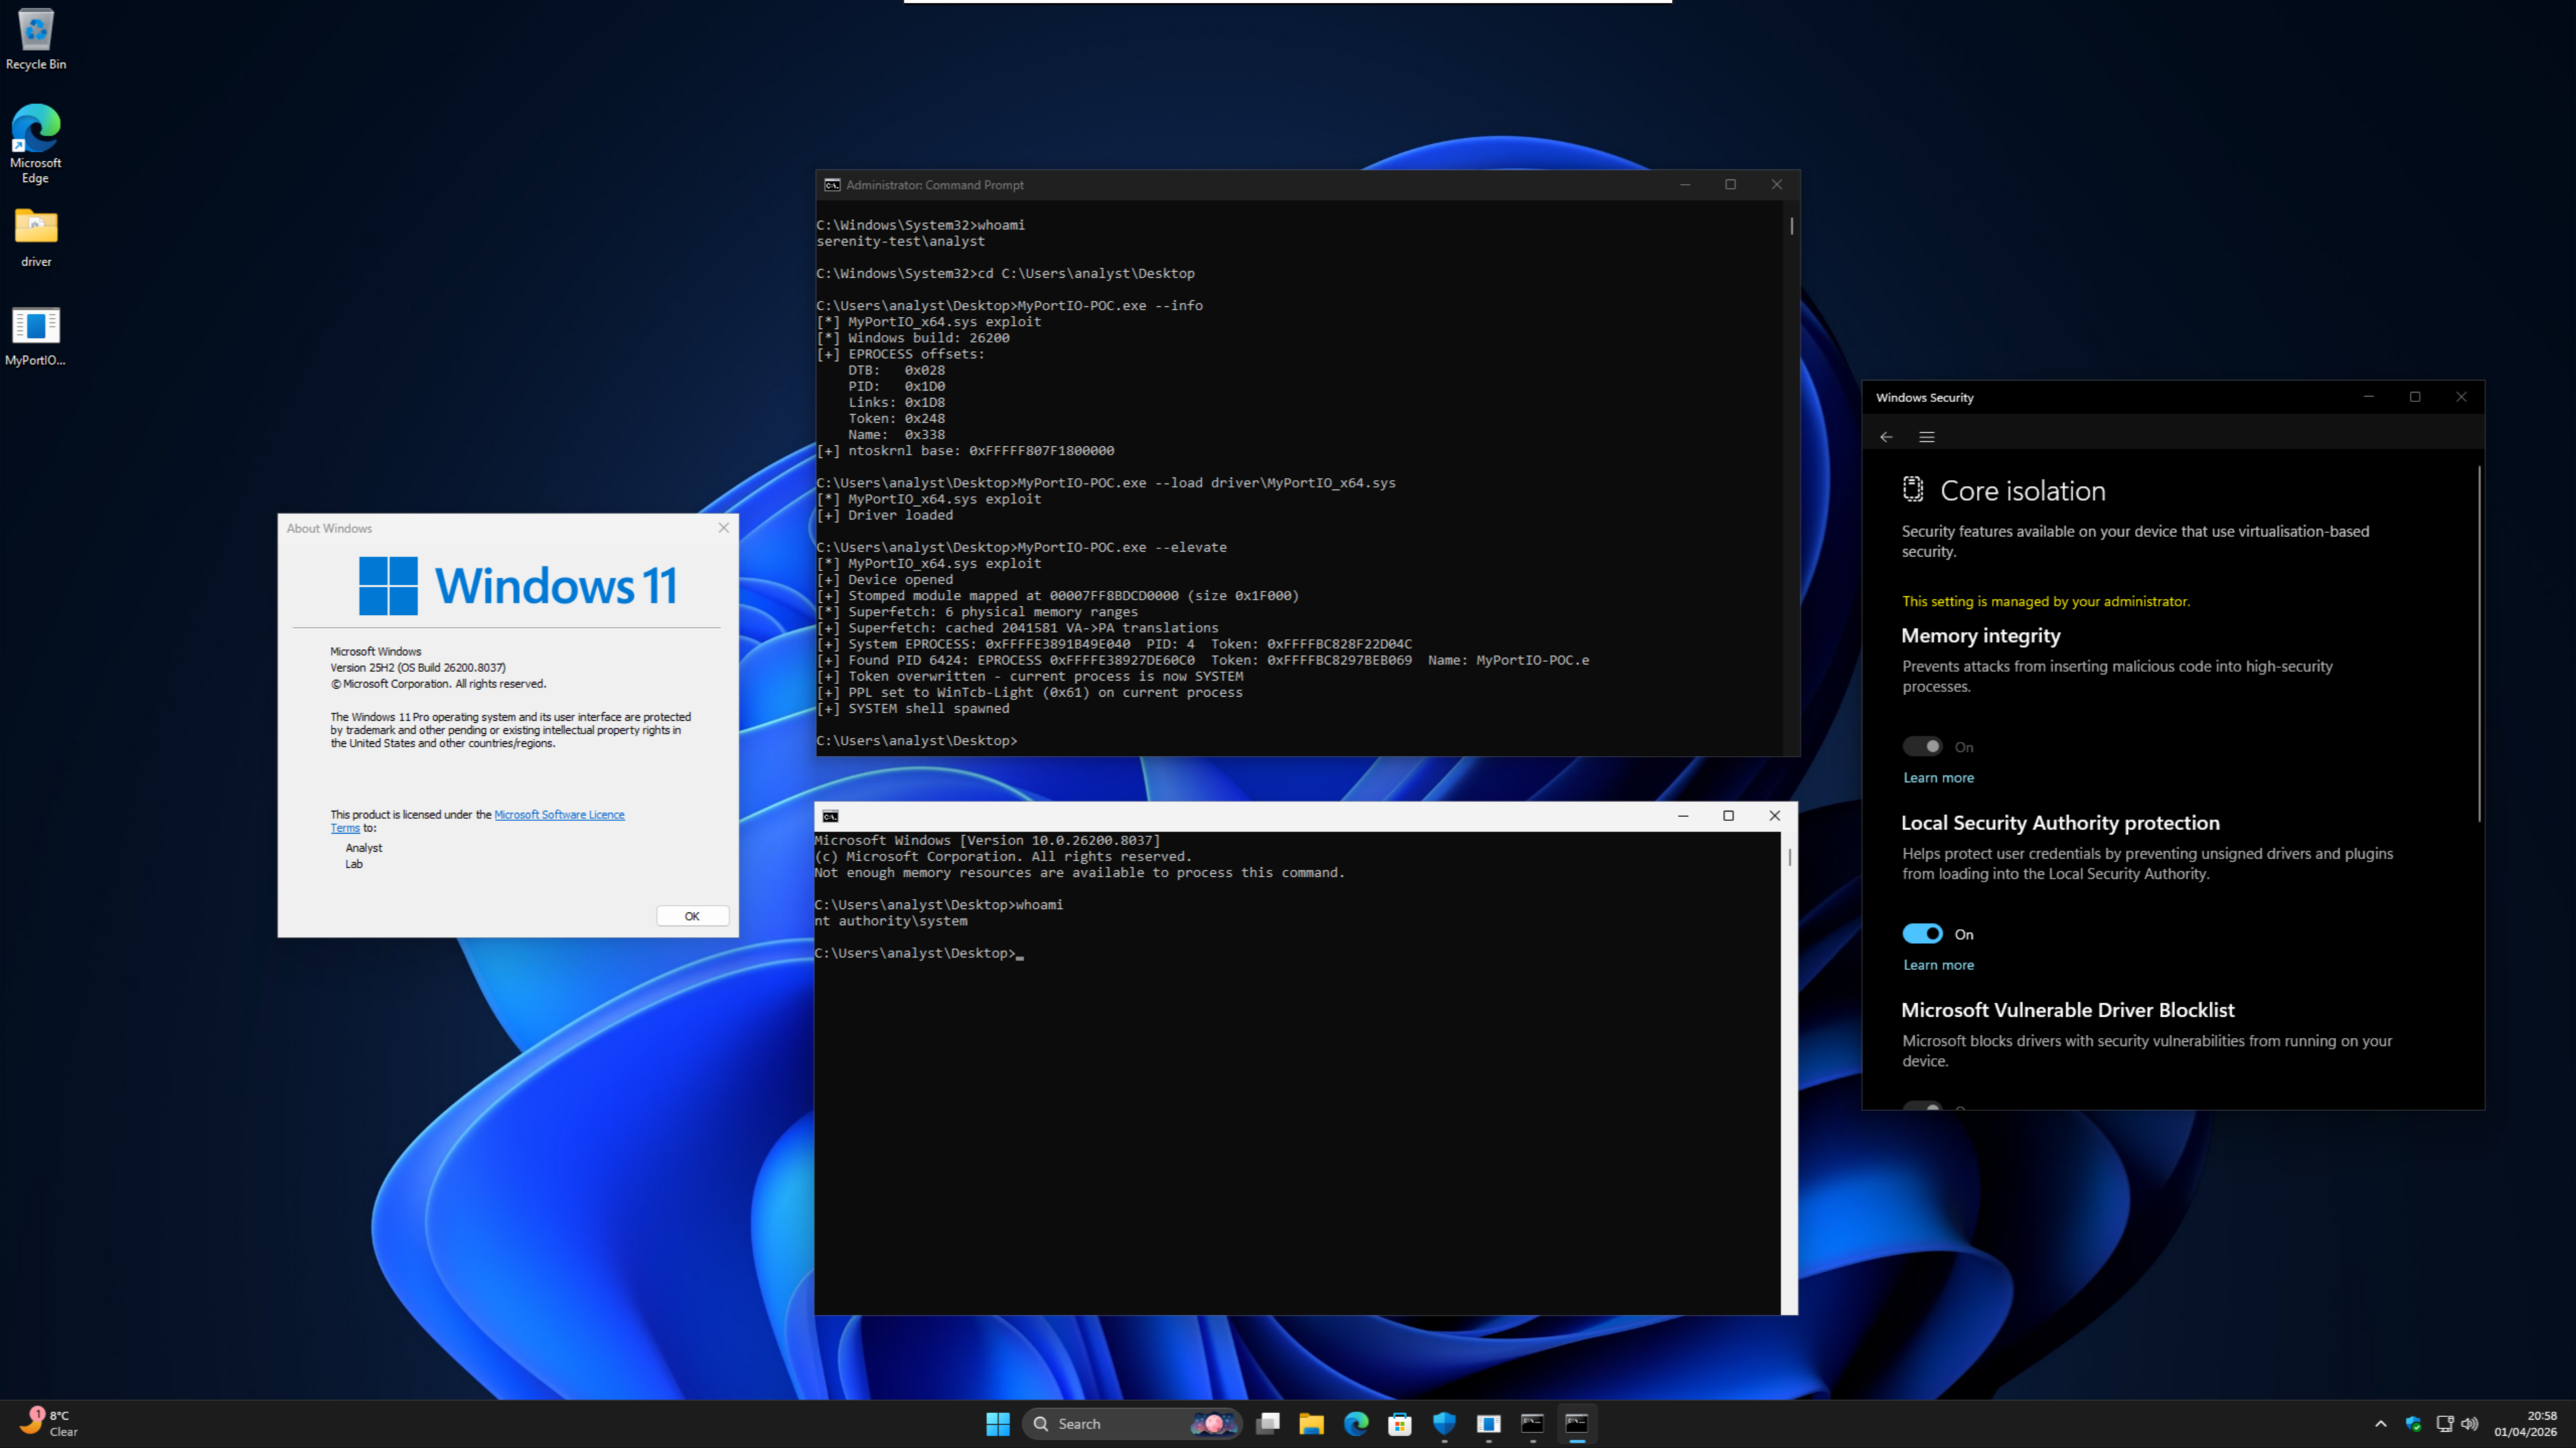Open File Explorer from the taskbar
This screenshot has width=2576, height=1448.
[1312, 1423]
